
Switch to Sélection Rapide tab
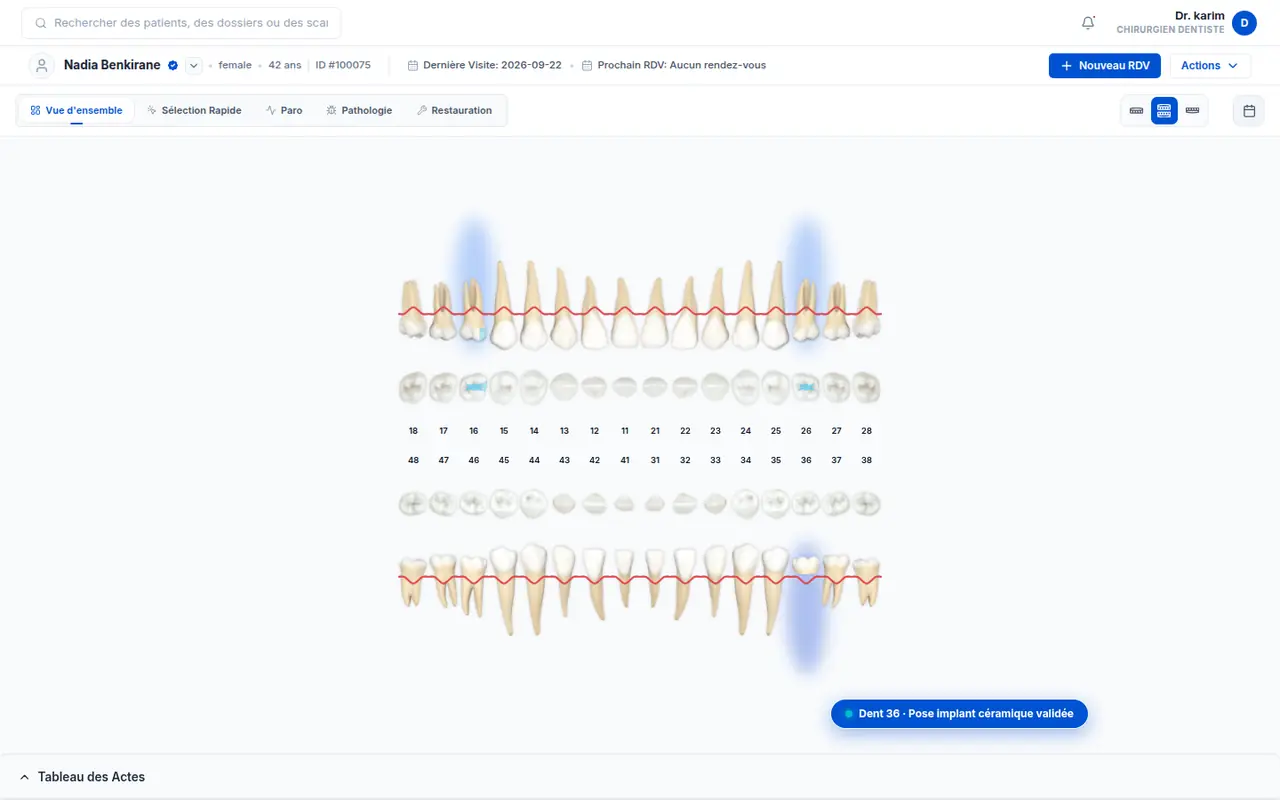coord(194,111)
